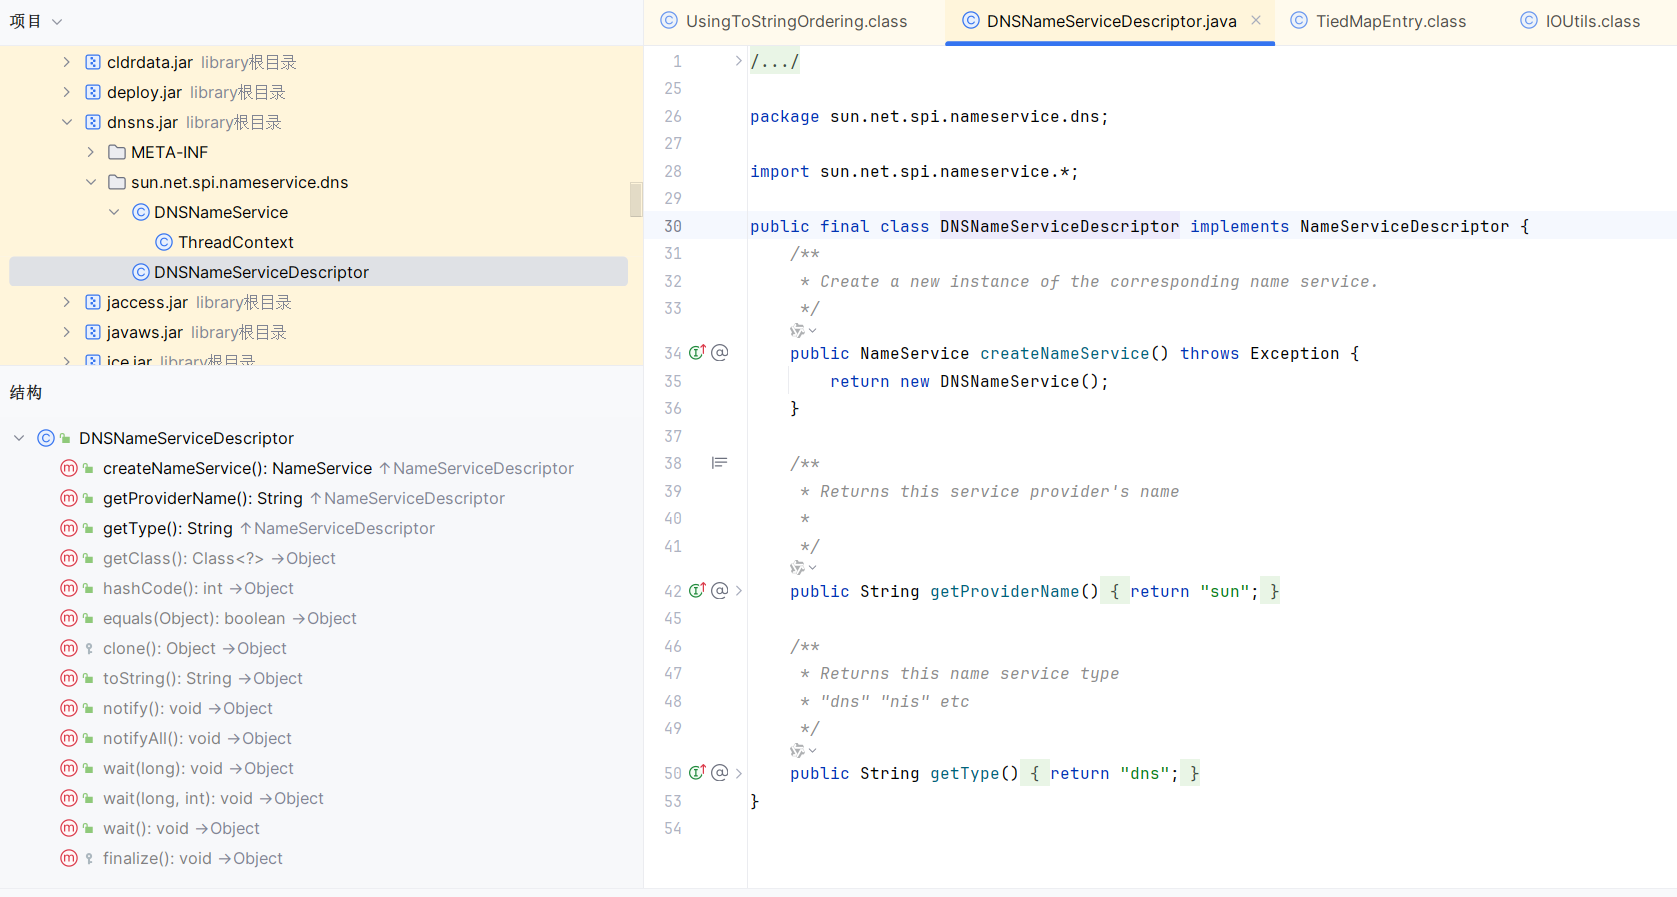Click the deploy.jar archive icon

click(93, 92)
